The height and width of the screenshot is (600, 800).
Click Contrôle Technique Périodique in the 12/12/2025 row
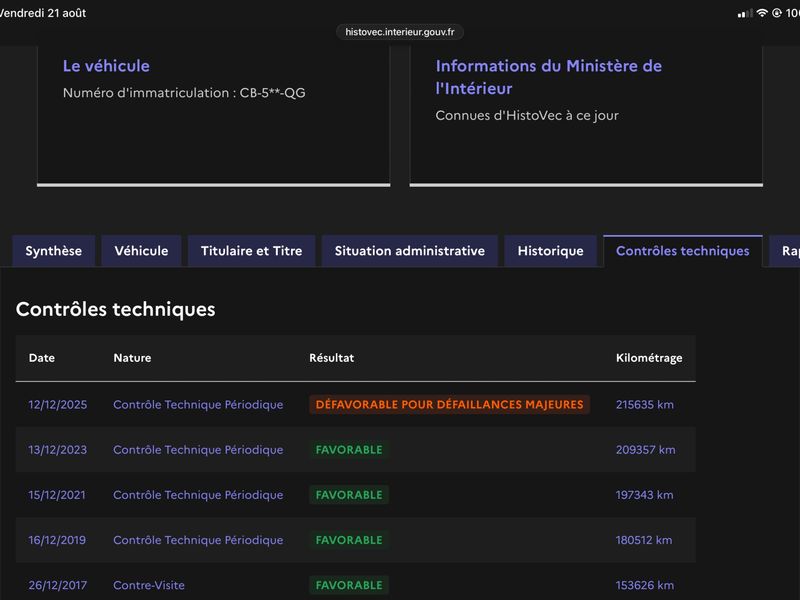(x=198, y=405)
